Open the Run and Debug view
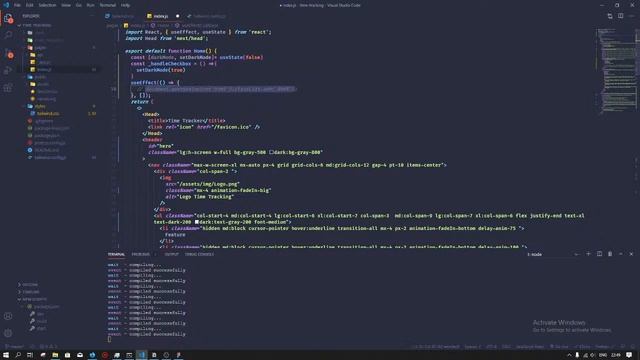The width and height of the screenshot is (640, 360). (8, 70)
